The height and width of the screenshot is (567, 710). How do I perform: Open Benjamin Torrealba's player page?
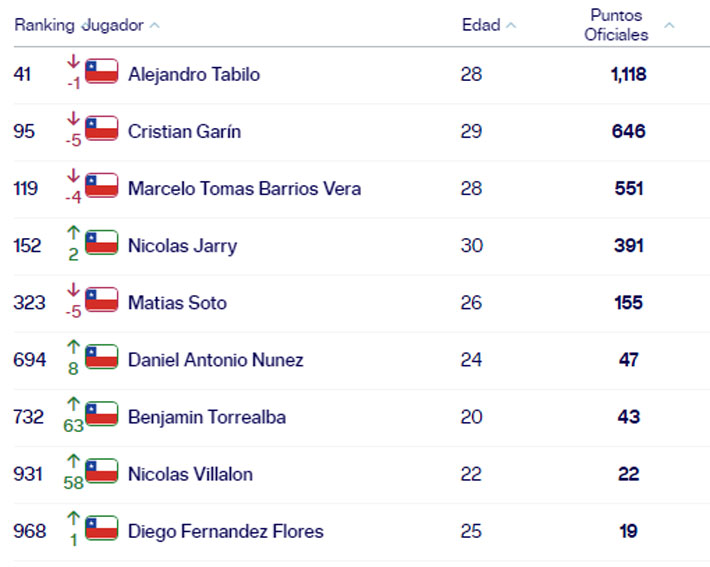pyautogui.click(x=206, y=416)
